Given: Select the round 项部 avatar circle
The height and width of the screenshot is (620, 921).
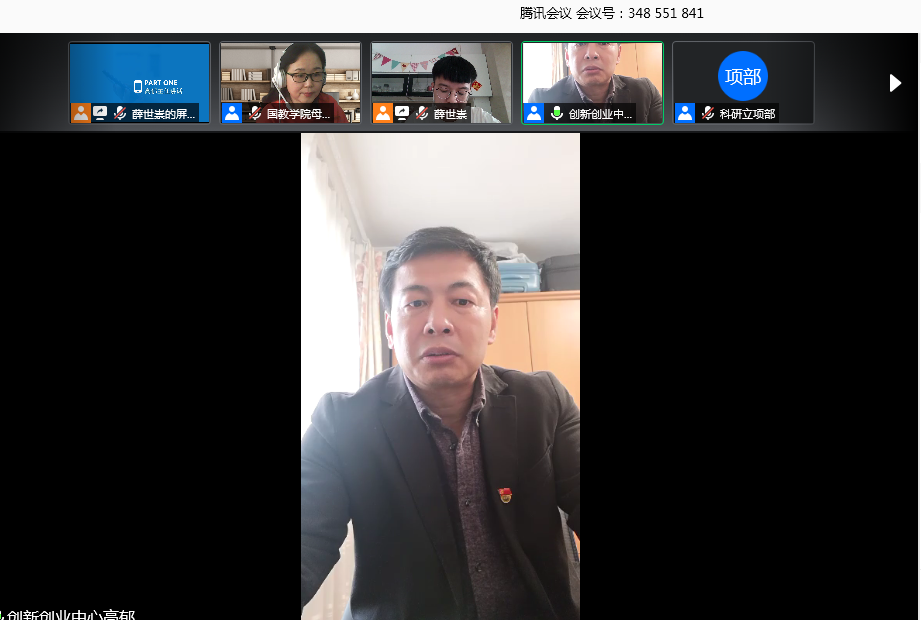Looking at the screenshot, I should [x=743, y=76].
